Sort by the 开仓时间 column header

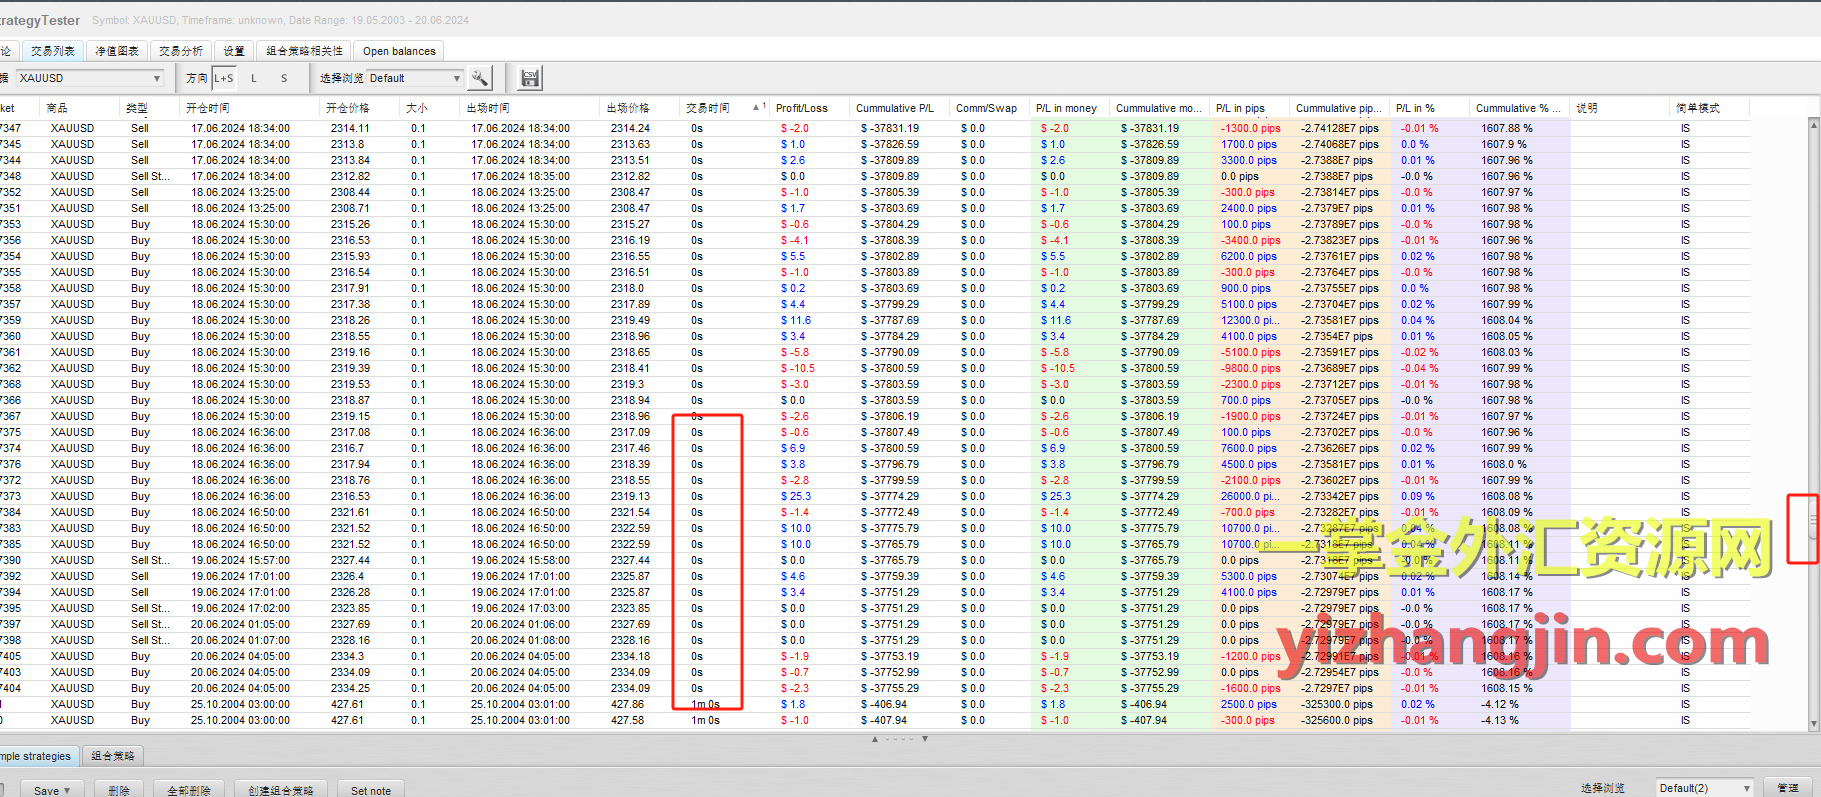tap(250, 108)
